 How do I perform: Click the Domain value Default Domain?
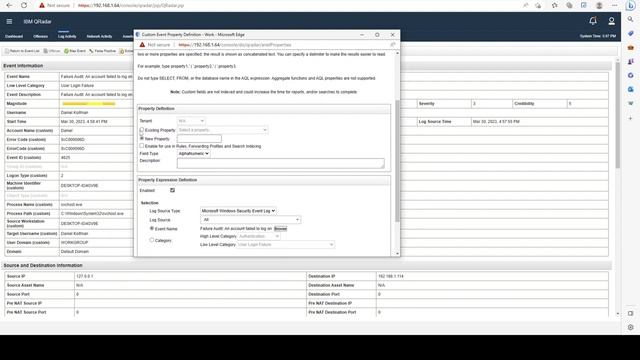pyautogui.click(x=75, y=251)
